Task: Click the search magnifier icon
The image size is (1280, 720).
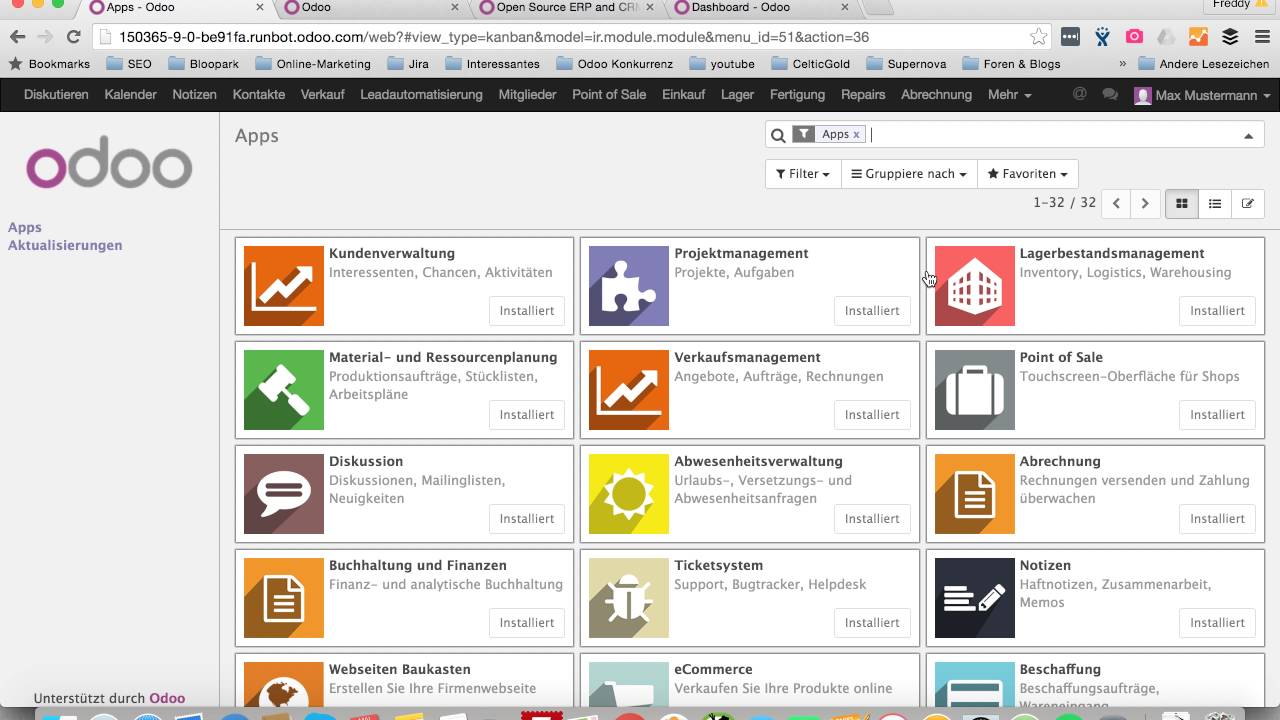Action: (778, 135)
